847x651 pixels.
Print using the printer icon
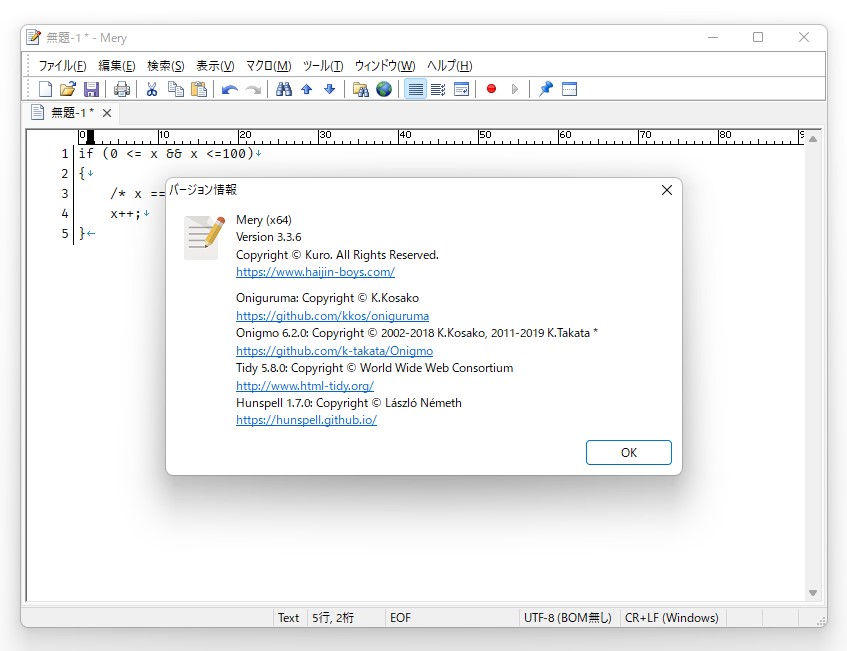pyautogui.click(x=122, y=89)
